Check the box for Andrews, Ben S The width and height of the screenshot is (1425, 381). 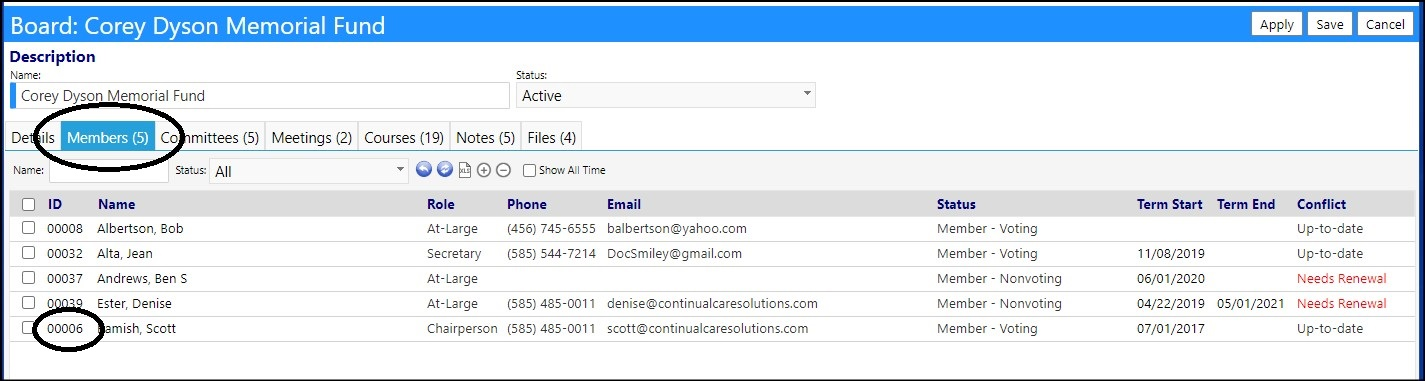coord(29,278)
